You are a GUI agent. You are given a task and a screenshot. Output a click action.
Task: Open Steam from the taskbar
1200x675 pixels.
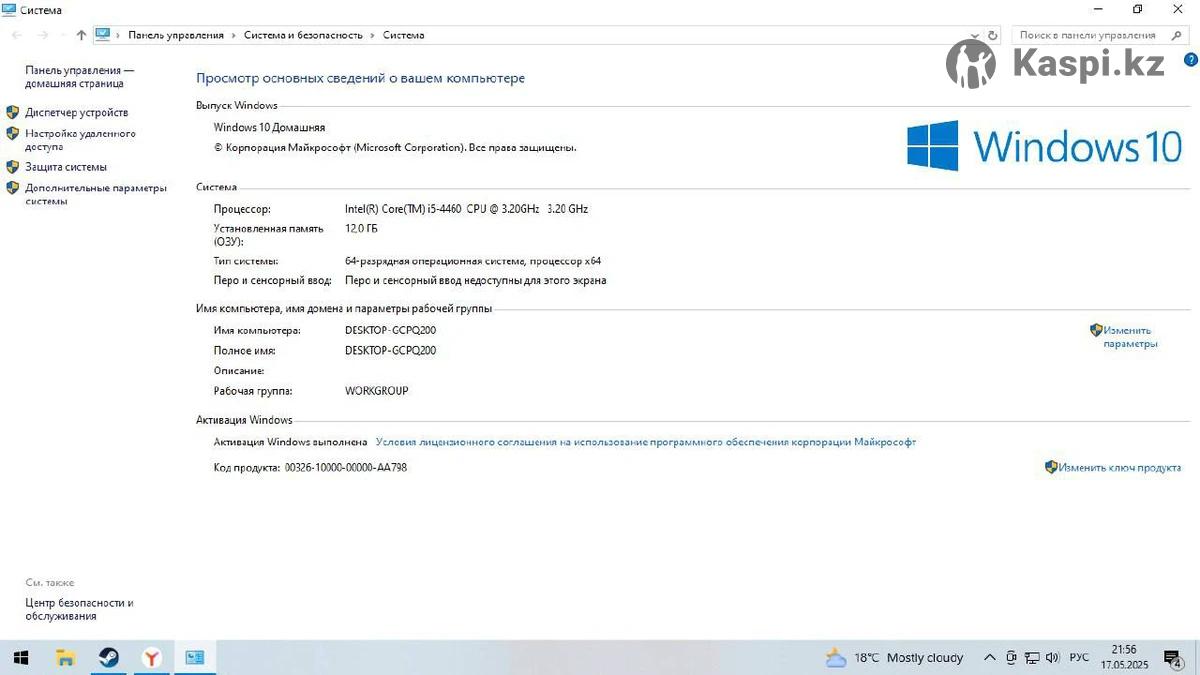tap(108, 658)
